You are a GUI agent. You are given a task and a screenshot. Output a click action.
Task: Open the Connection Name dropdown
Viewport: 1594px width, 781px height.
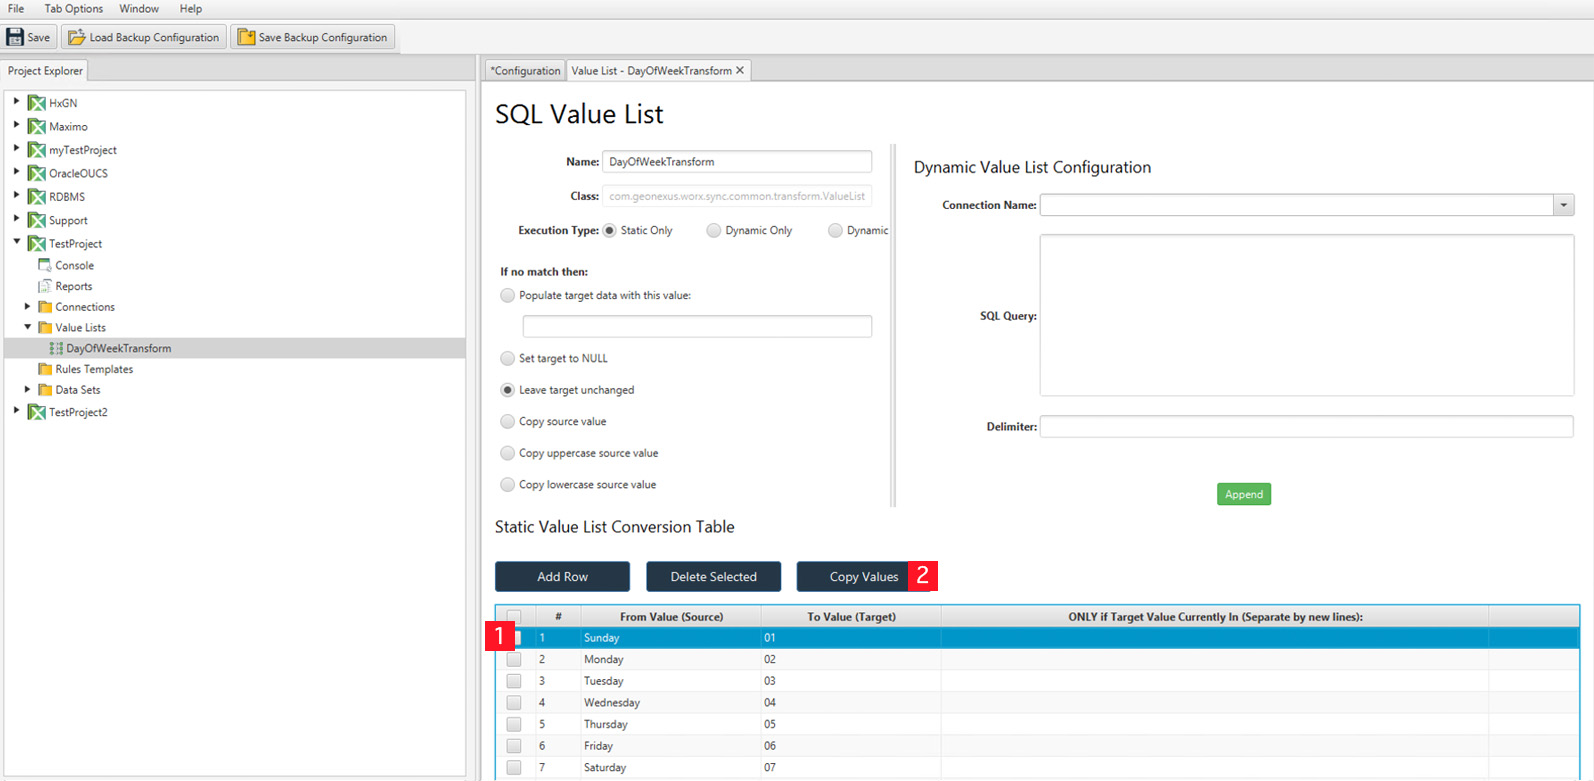tap(1564, 205)
